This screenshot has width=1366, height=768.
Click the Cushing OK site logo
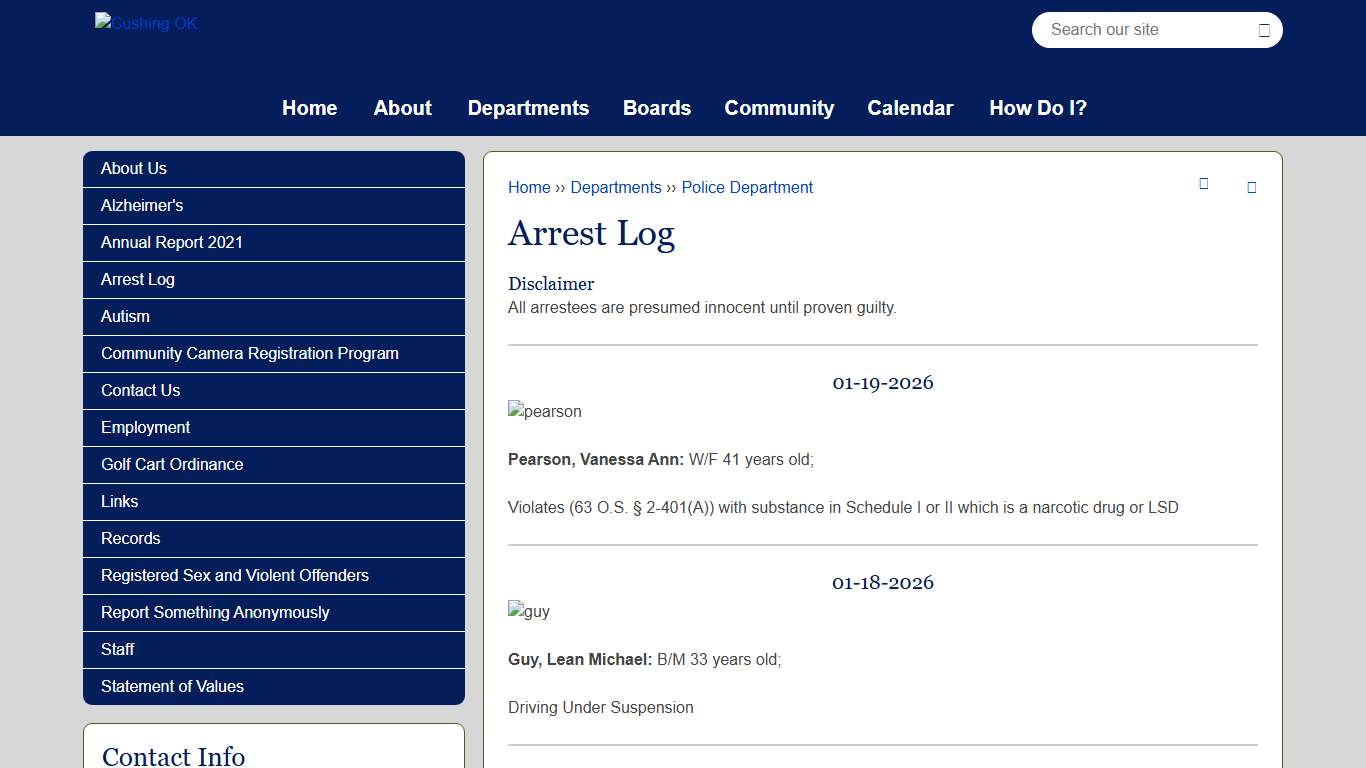(x=145, y=22)
